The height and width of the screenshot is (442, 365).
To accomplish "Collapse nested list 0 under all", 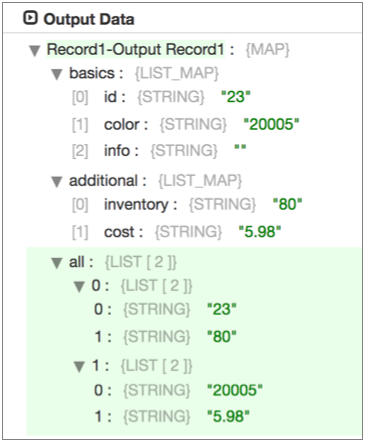I will (x=79, y=287).
